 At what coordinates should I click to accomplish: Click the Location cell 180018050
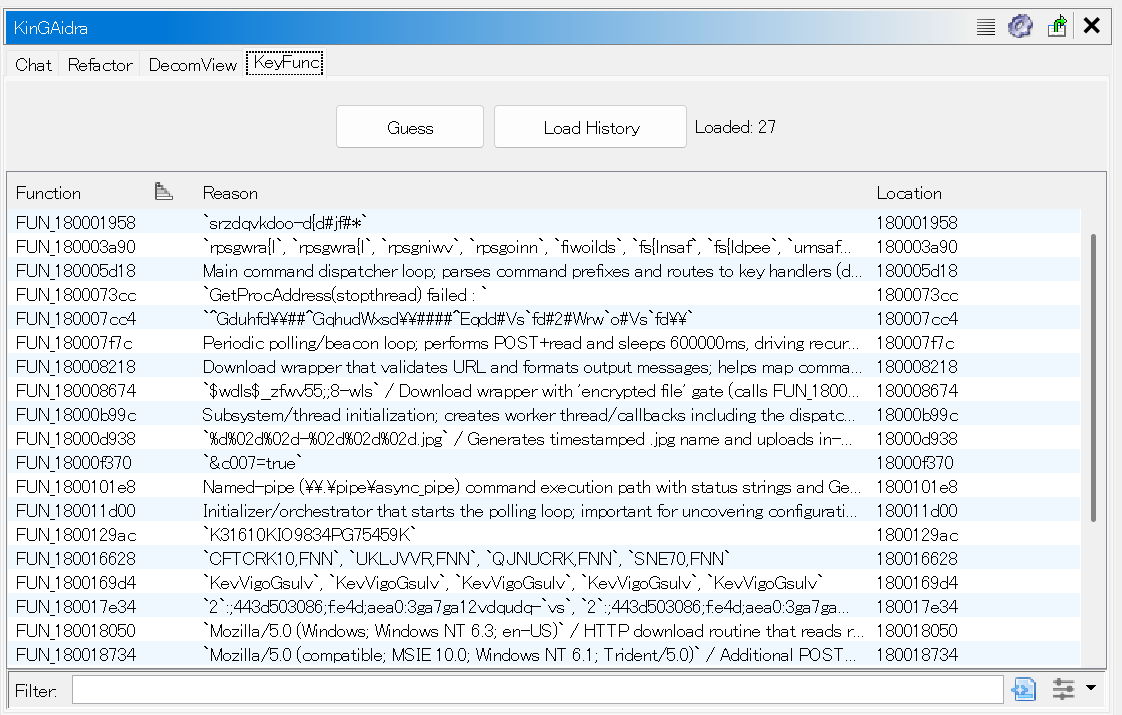[x=917, y=631]
